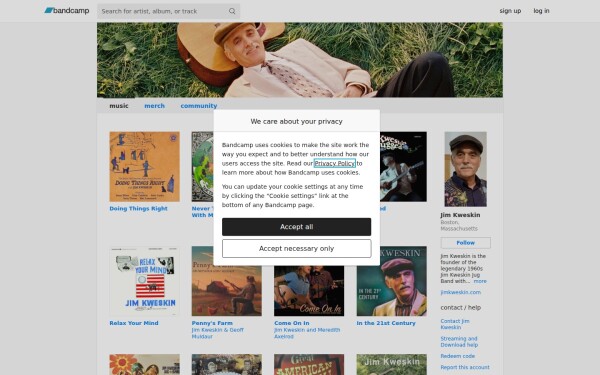Click the Bandcamp logo

[67, 11]
